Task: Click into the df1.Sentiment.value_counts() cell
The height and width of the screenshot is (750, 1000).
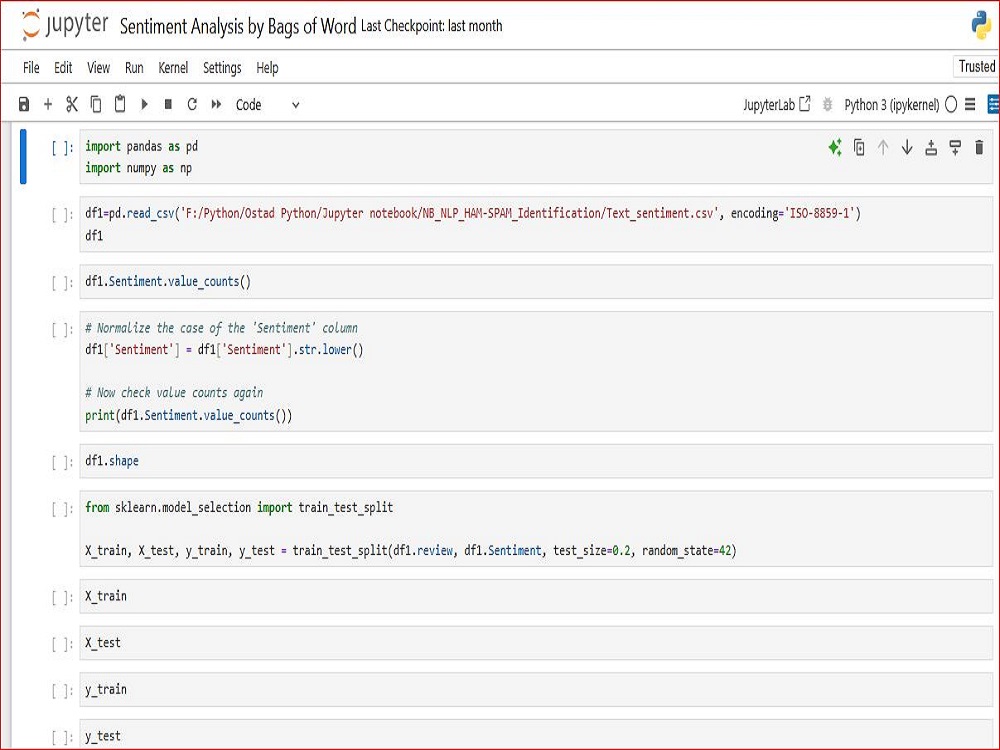Action: tap(536, 281)
